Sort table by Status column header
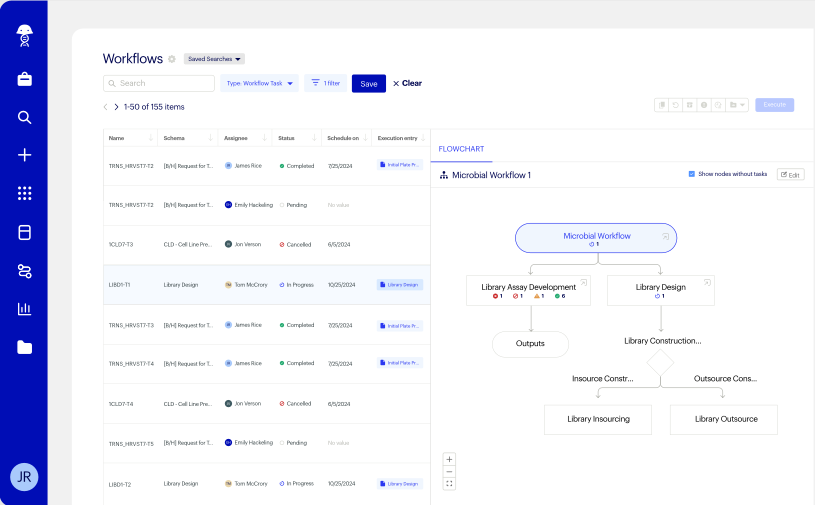Image resolution: width=815 pixels, height=505 pixels. (x=297, y=138)
